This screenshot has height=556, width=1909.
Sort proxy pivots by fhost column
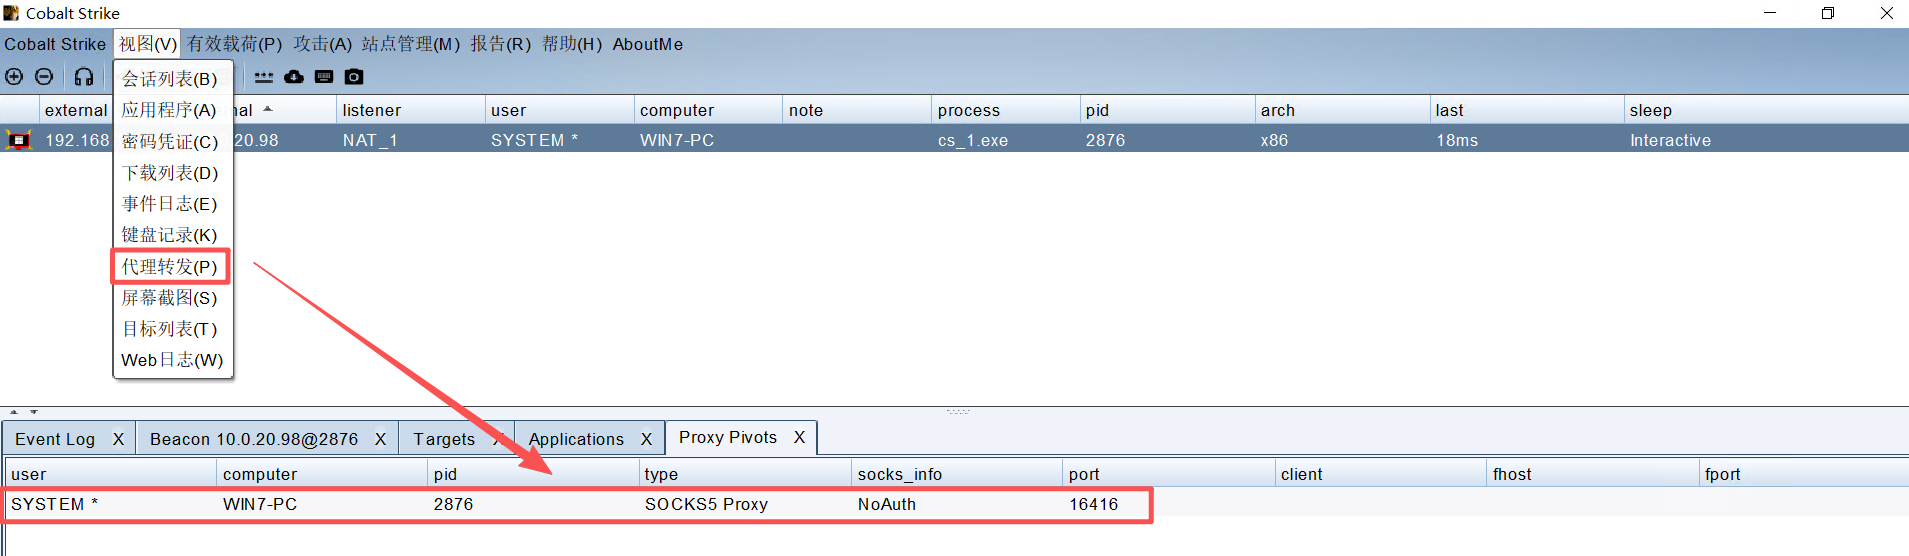pyautogui.click(x=1593, y=474)
